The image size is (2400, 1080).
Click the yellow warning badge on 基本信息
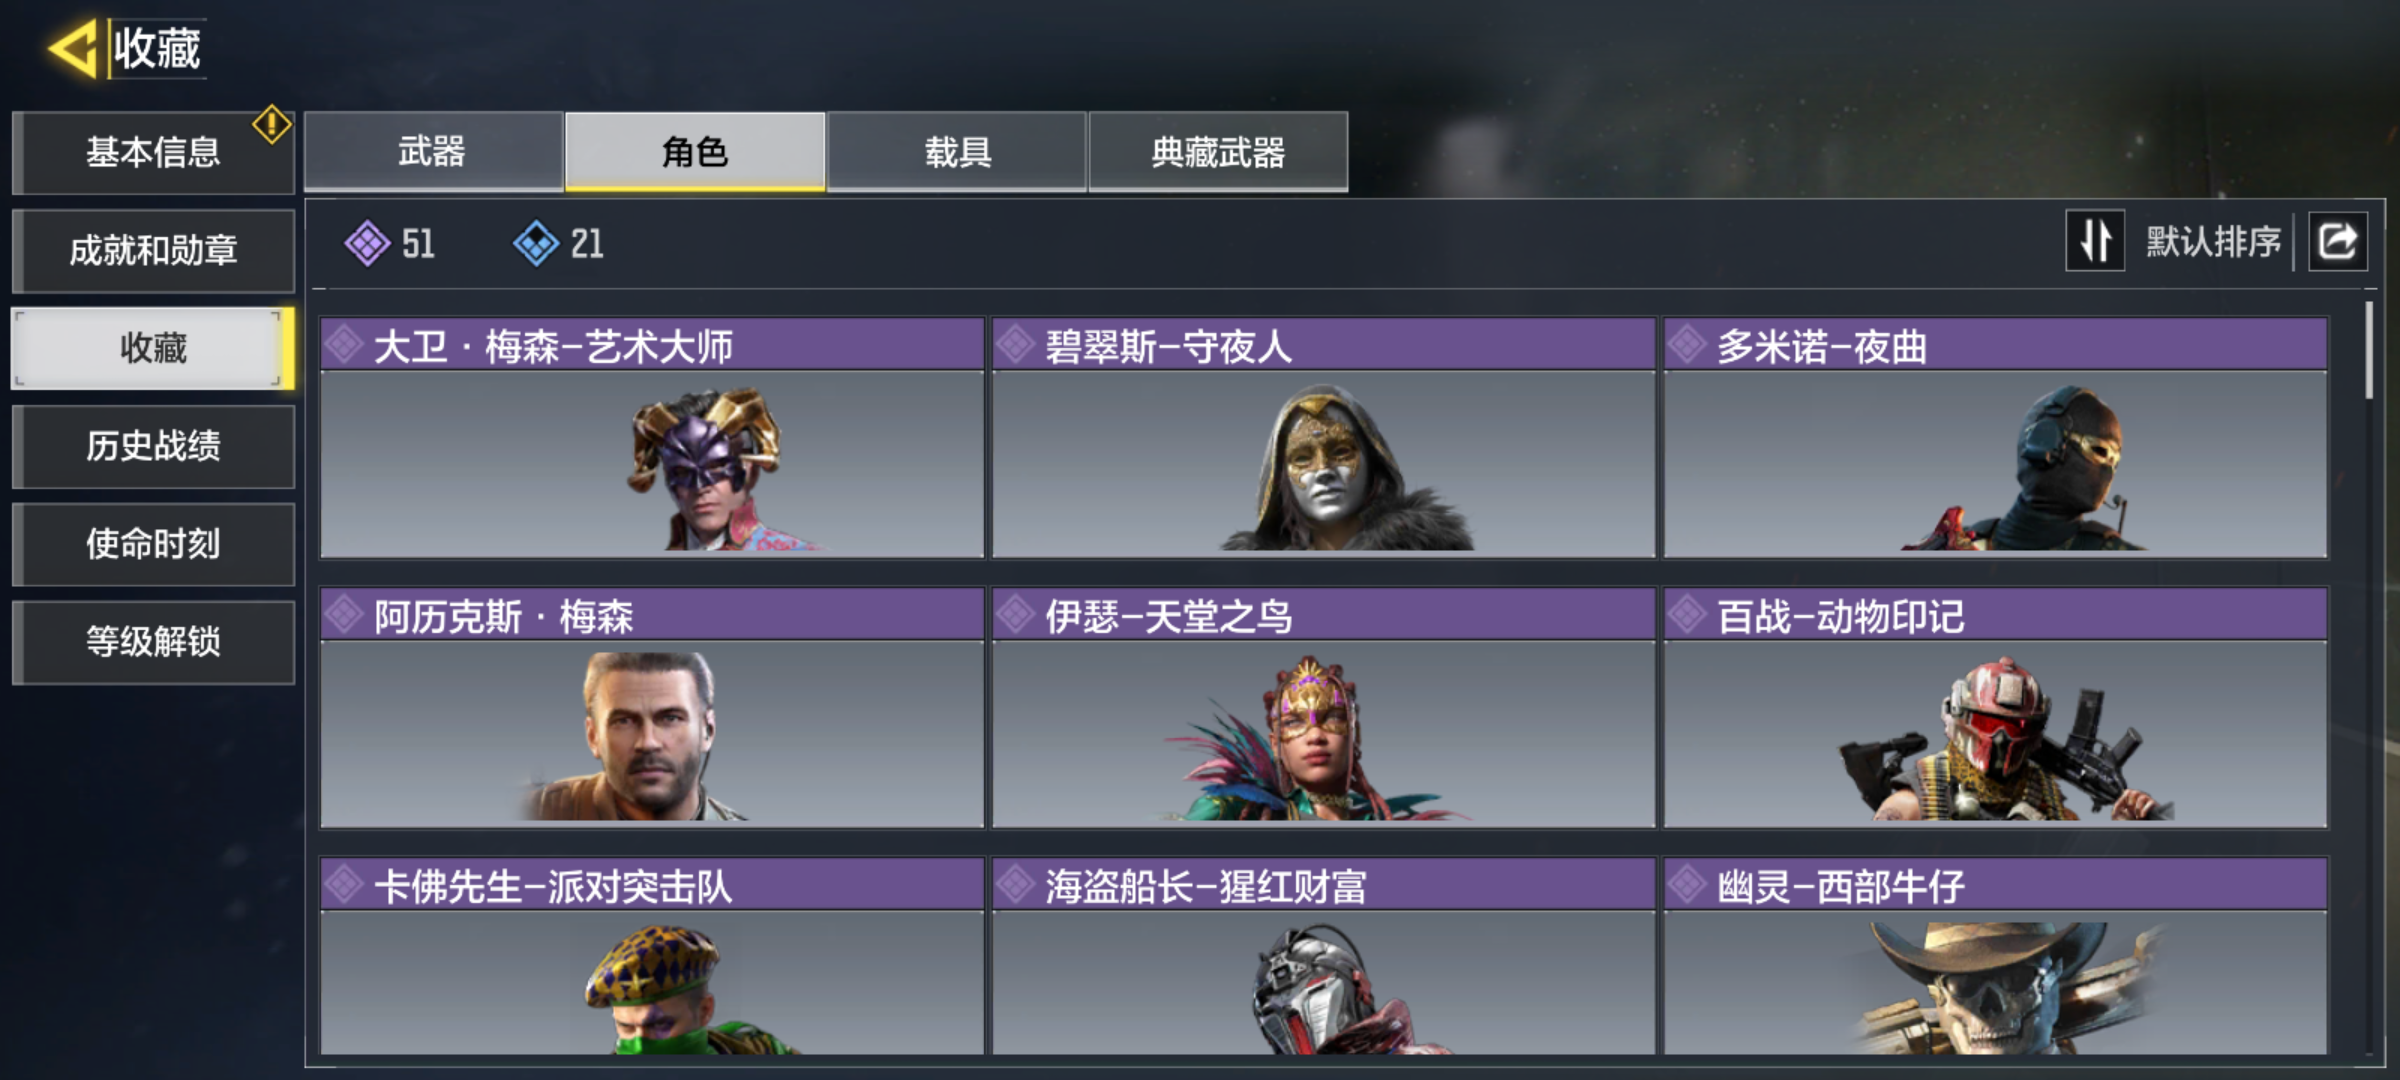click(x=271, y=125)
